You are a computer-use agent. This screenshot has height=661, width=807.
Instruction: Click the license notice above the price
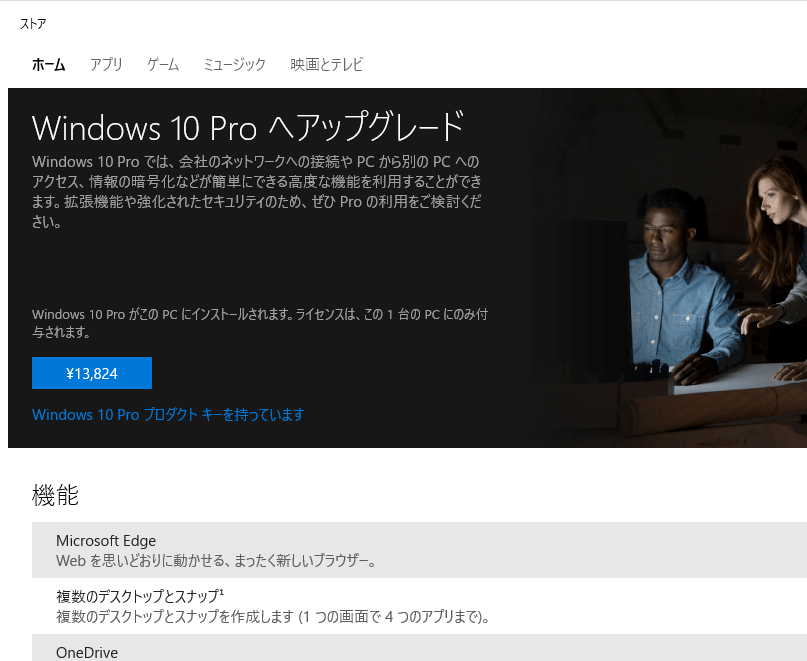click(260, 322)
